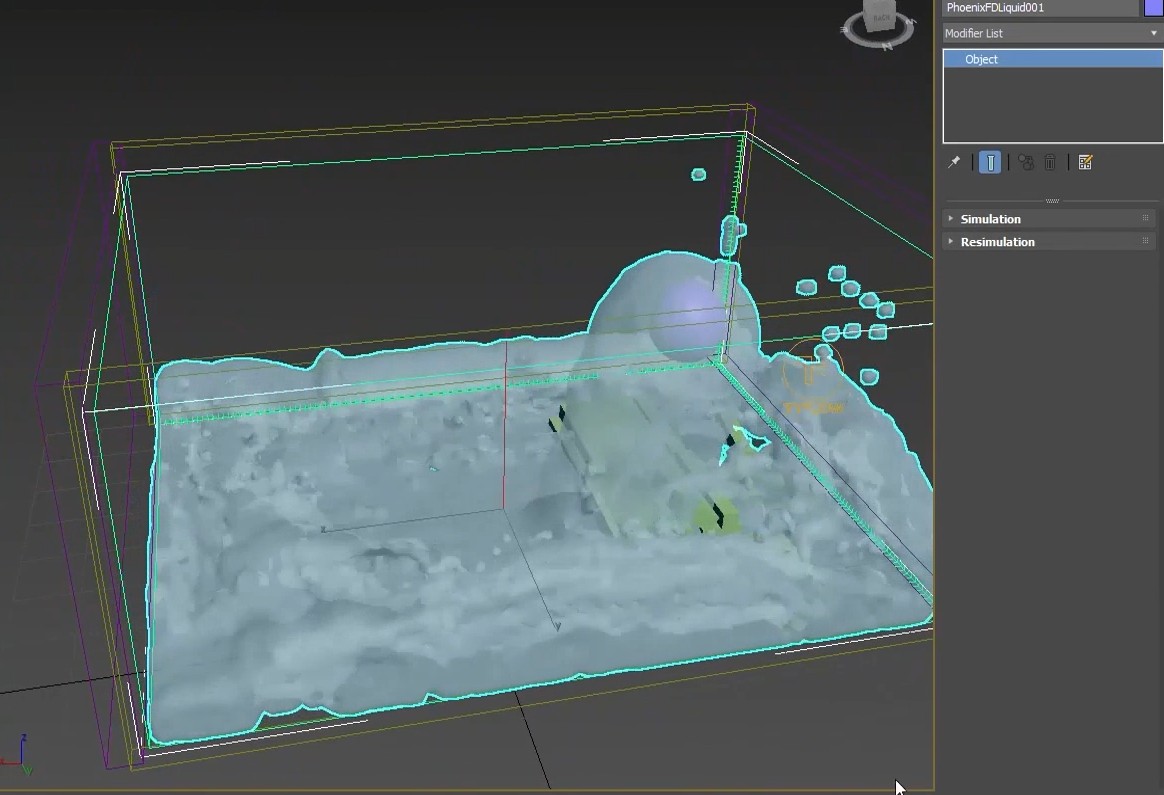Click the Remove Modifier trash icon
Viewport: 1164px width, 795px height.
pos(1050,162)
